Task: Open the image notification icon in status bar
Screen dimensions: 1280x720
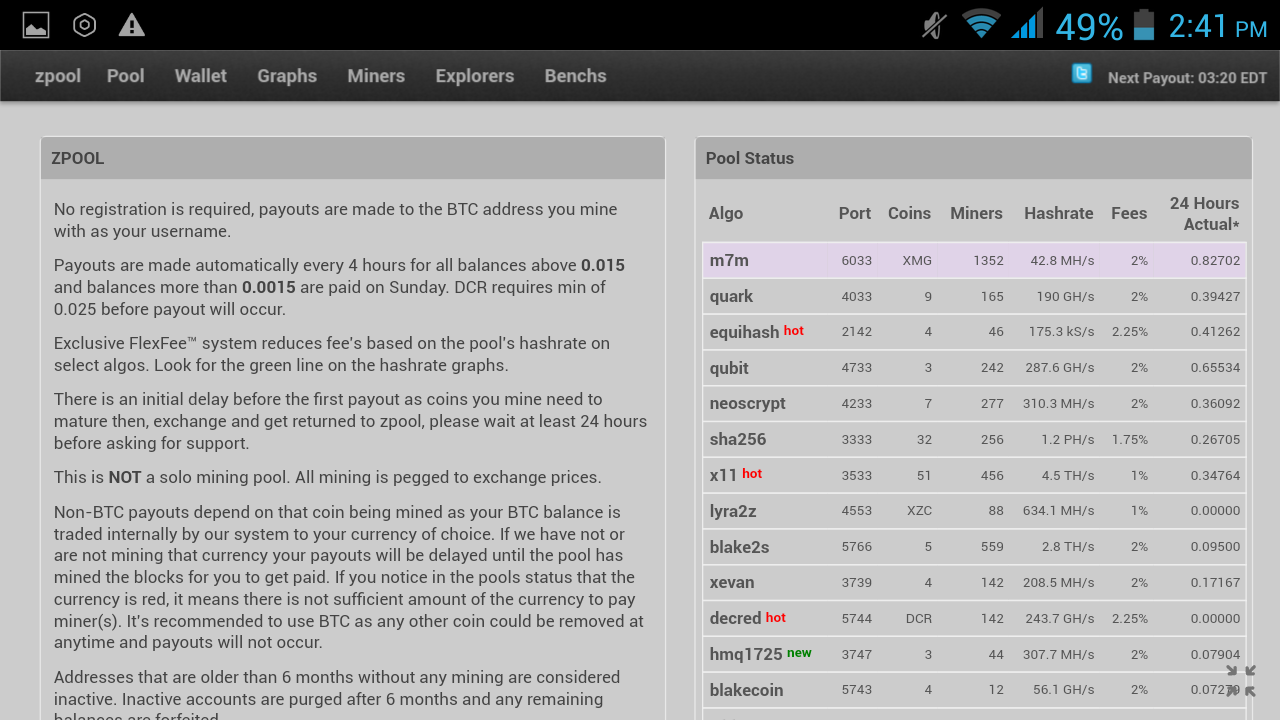Action: point(36,25)
